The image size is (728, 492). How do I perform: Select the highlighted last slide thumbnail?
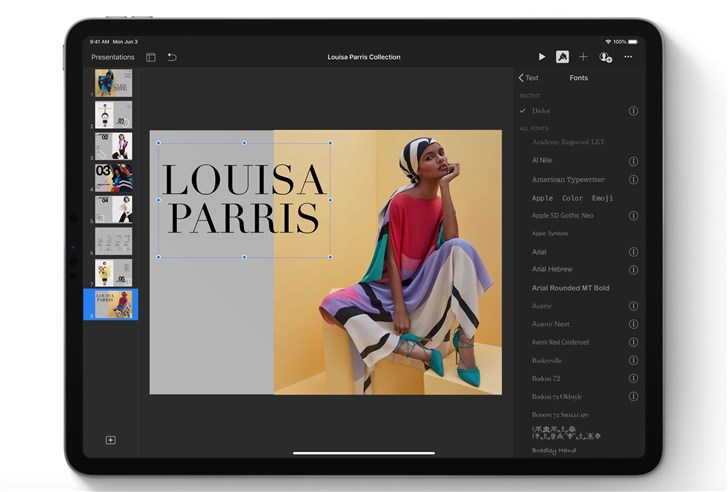pos(113,303)
